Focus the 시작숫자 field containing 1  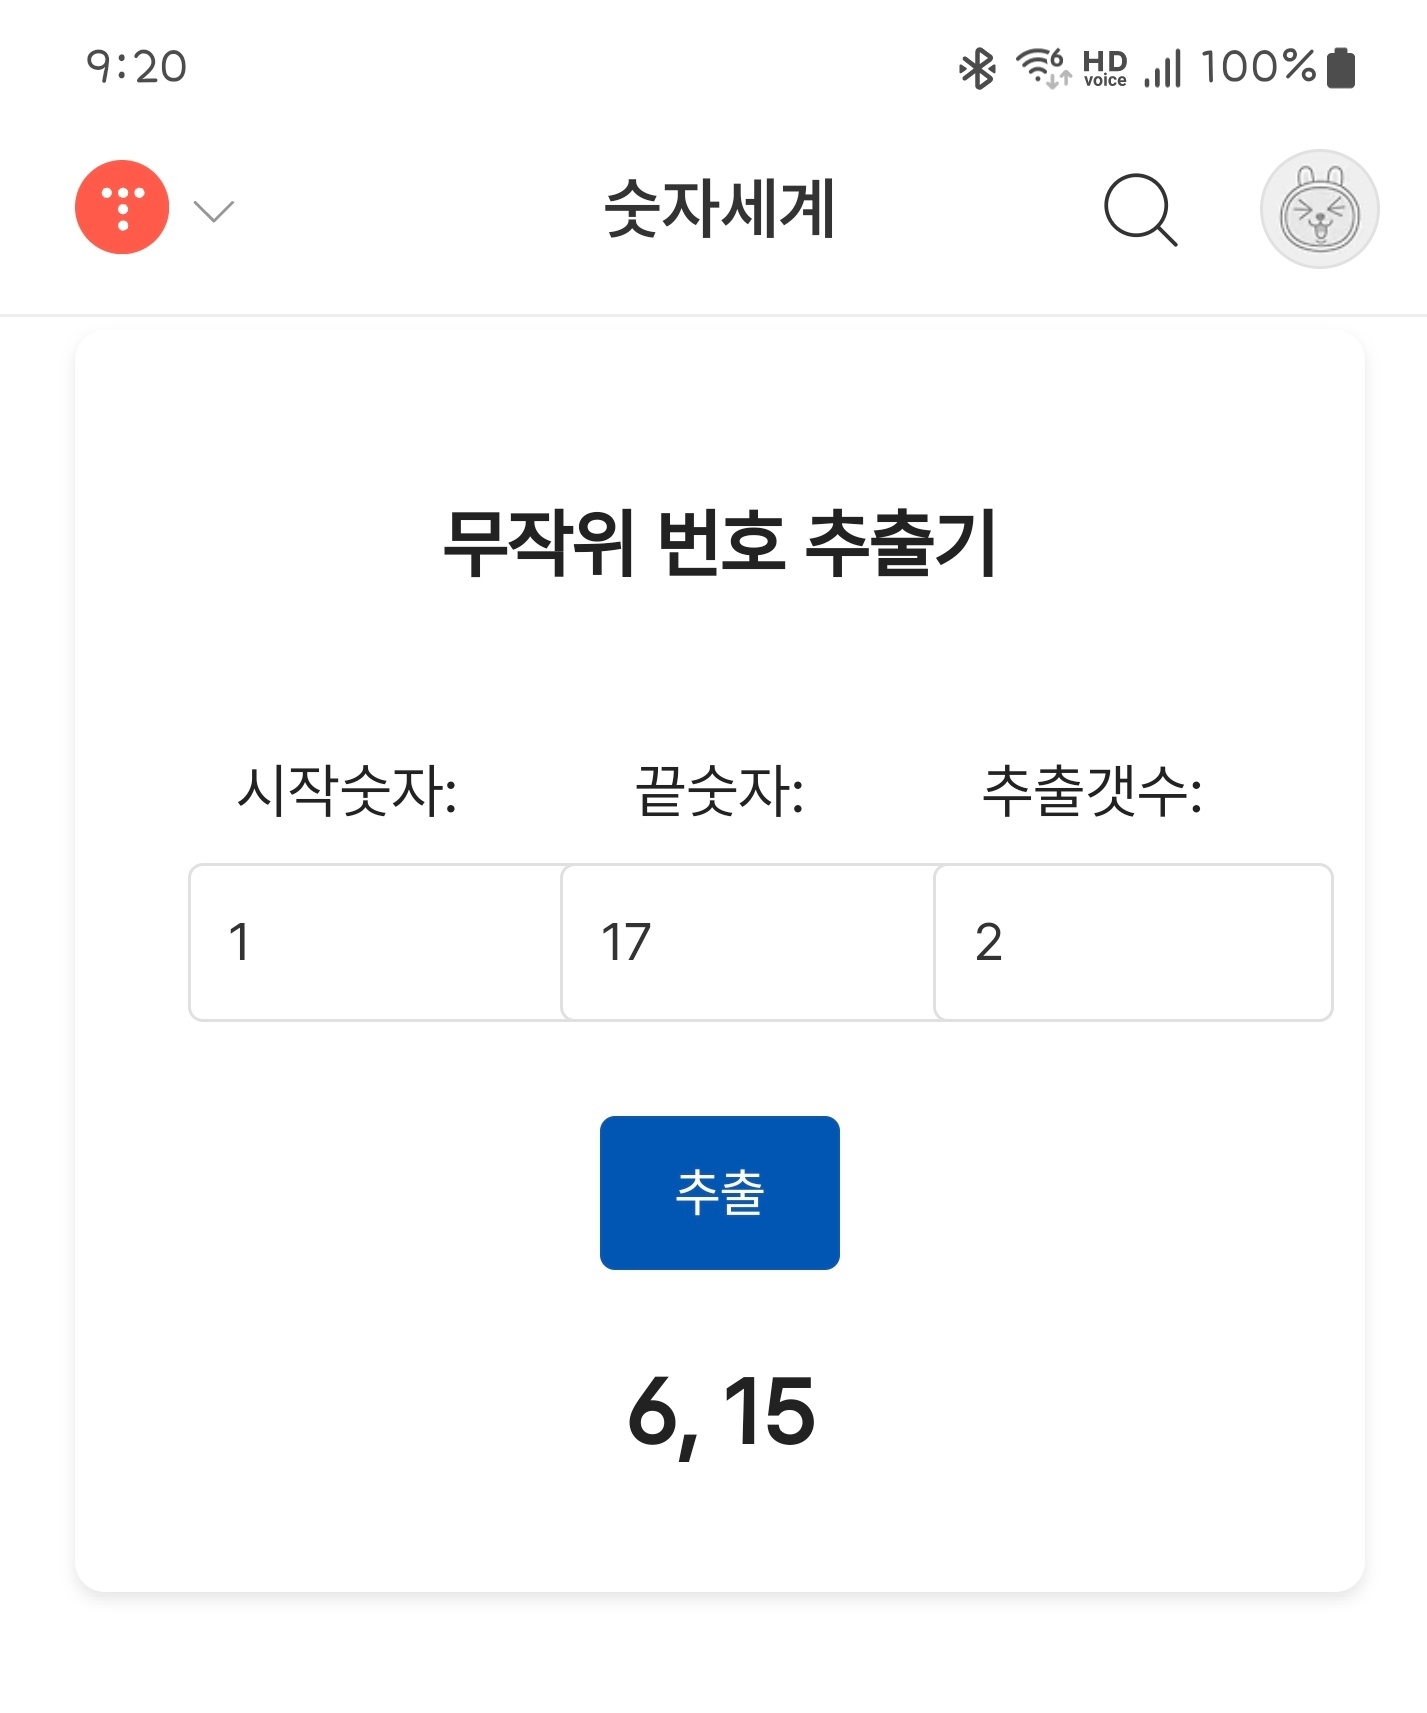376,942
